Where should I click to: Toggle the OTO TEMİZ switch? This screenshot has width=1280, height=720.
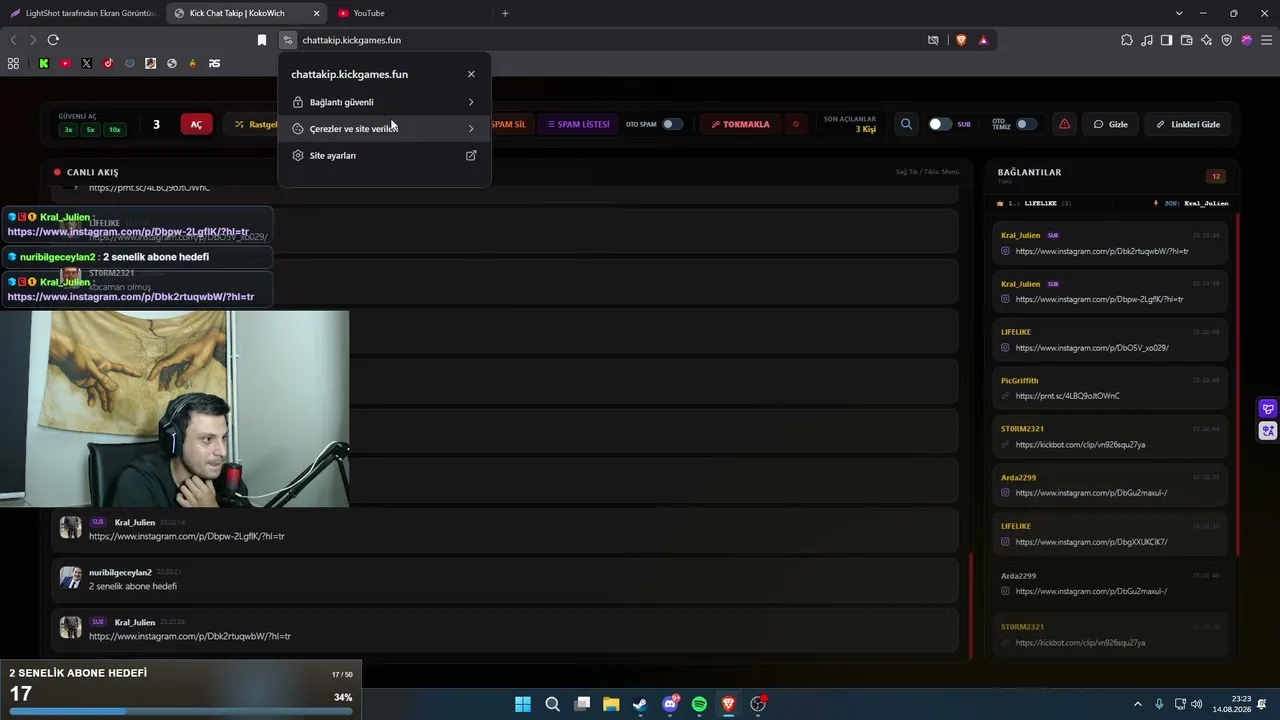(1026, 124)
